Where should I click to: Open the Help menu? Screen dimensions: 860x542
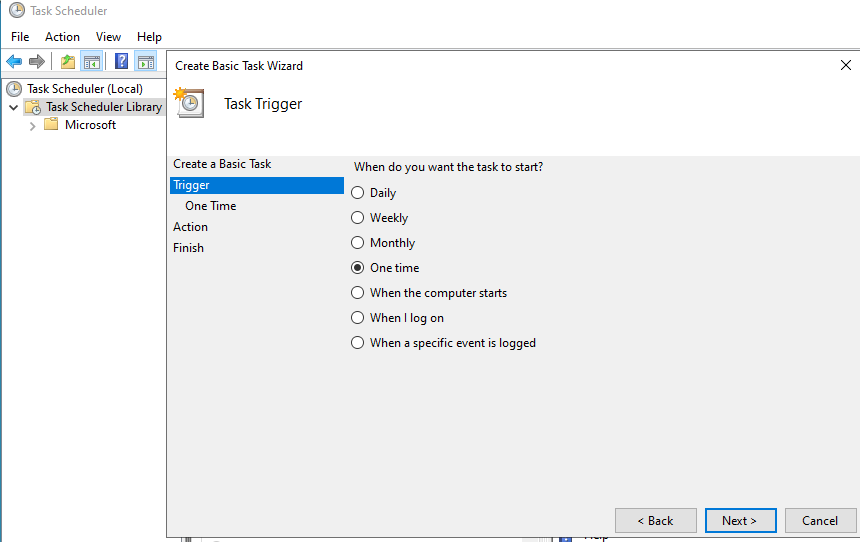point(149,37)
